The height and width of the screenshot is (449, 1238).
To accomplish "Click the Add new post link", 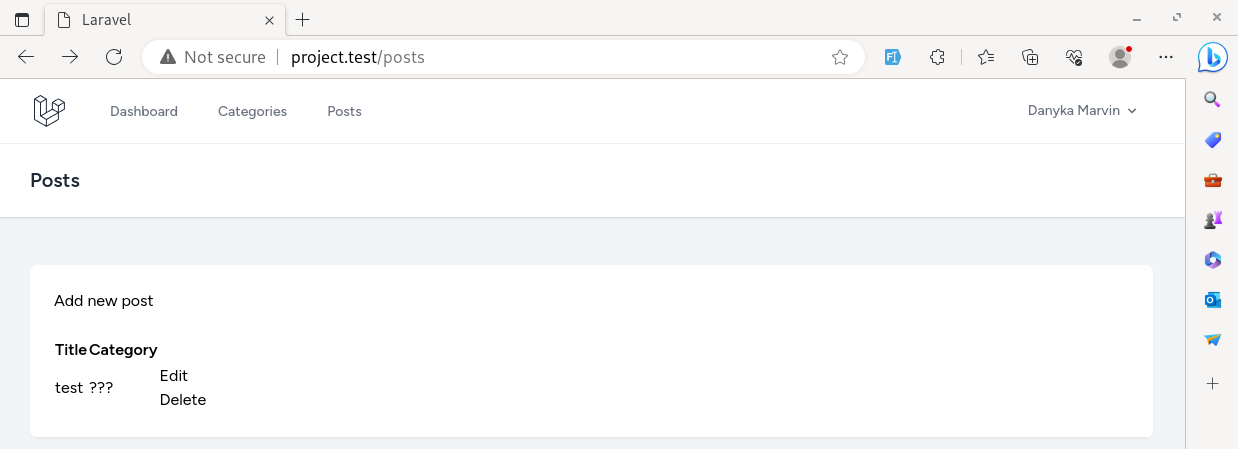I will (104, 300).
